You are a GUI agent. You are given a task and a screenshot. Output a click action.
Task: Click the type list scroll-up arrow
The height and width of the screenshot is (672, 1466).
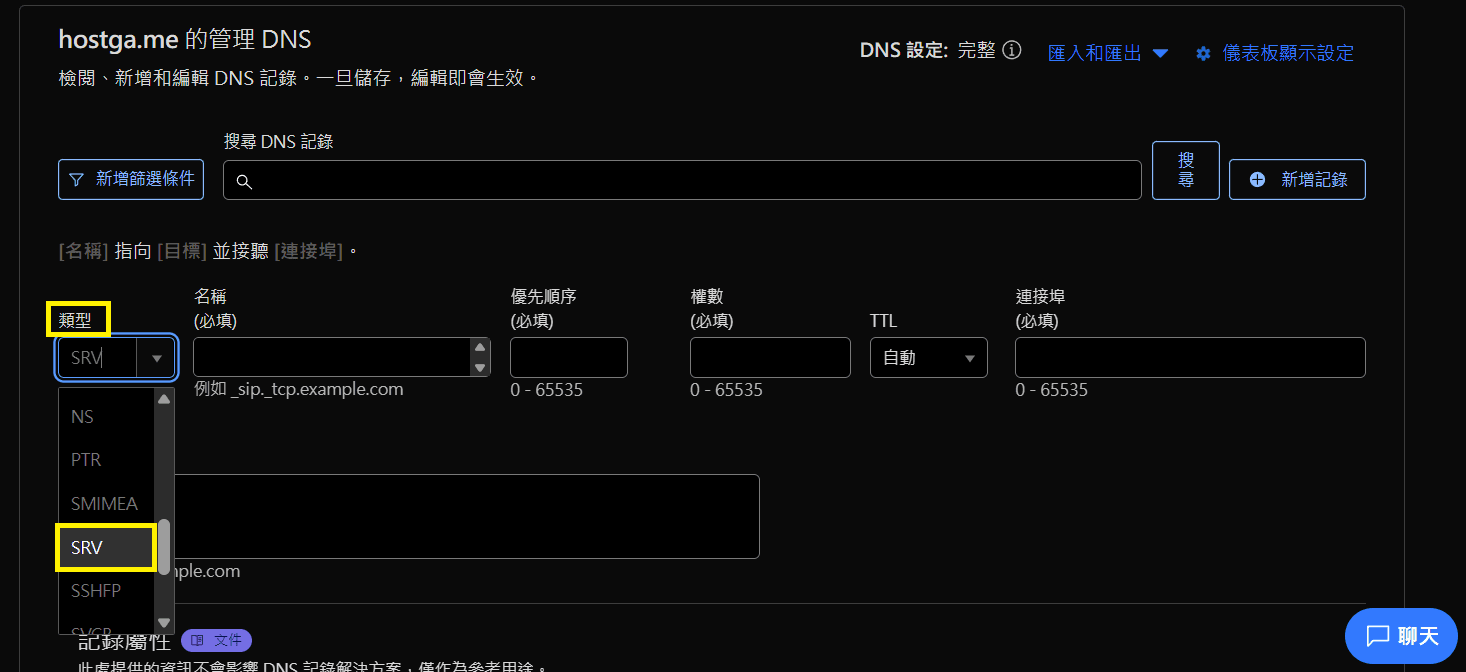click(164, 398)
